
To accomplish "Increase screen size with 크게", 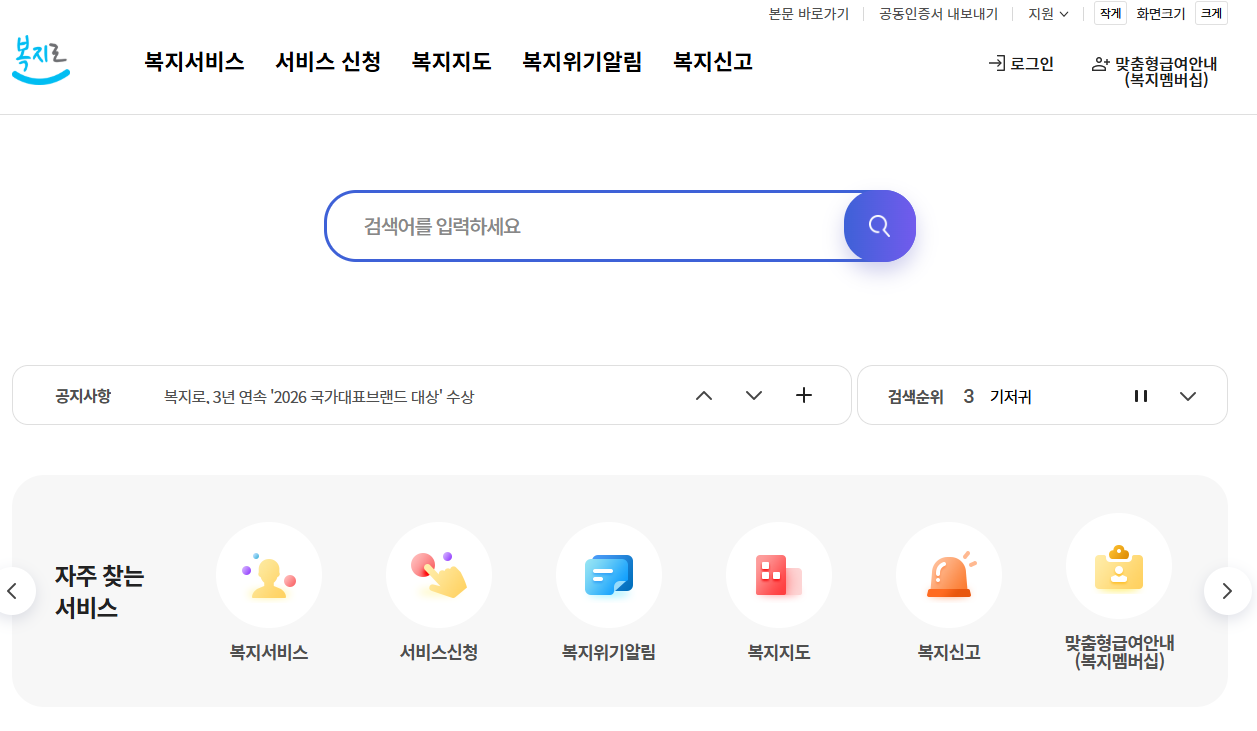I will tap(1211, 13).
